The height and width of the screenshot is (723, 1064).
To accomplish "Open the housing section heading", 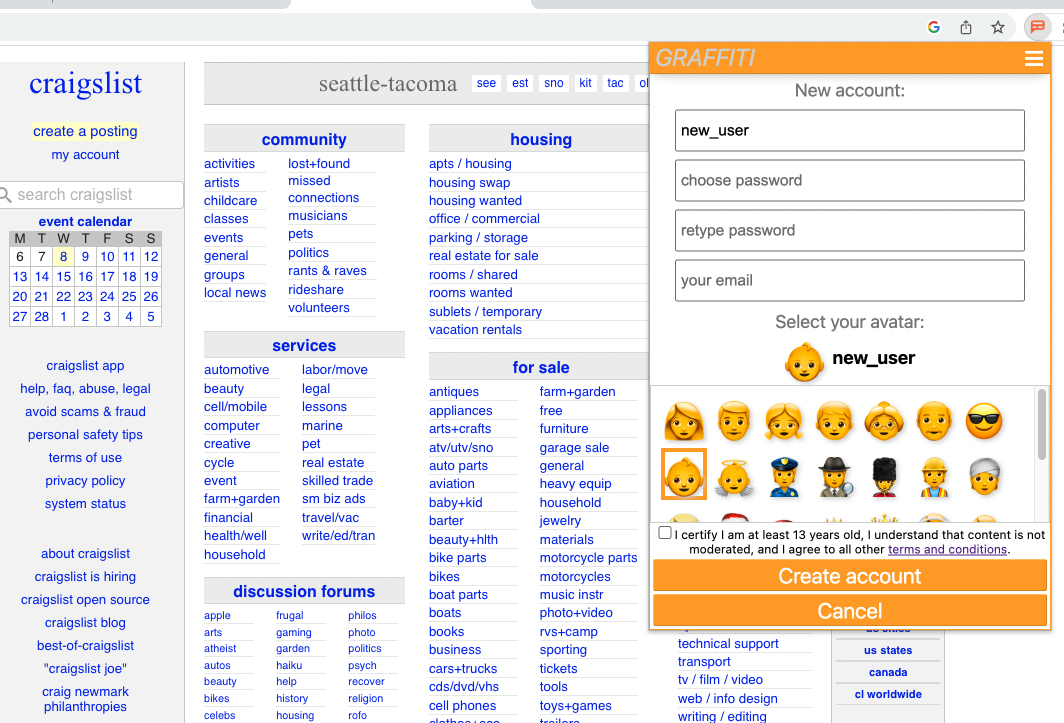I will pyautogui.click(x=541, y=139).
